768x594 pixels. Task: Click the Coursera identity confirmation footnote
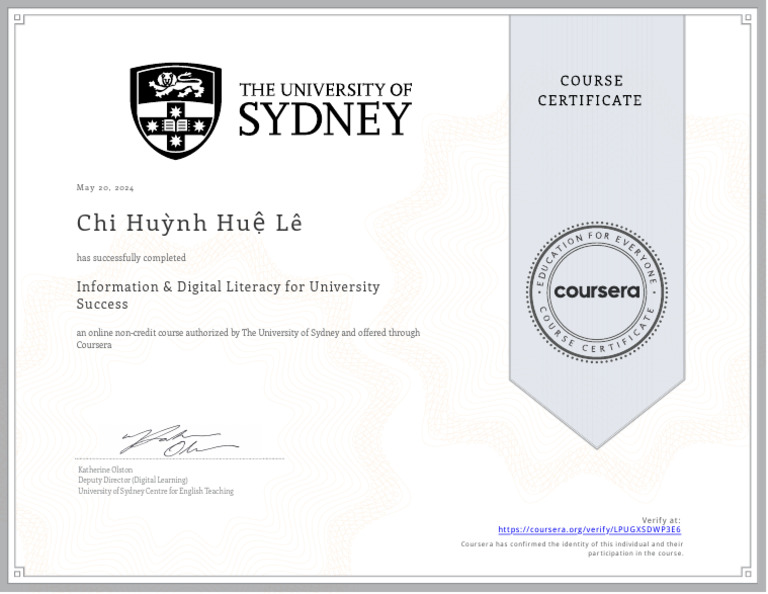coord(572,548)
